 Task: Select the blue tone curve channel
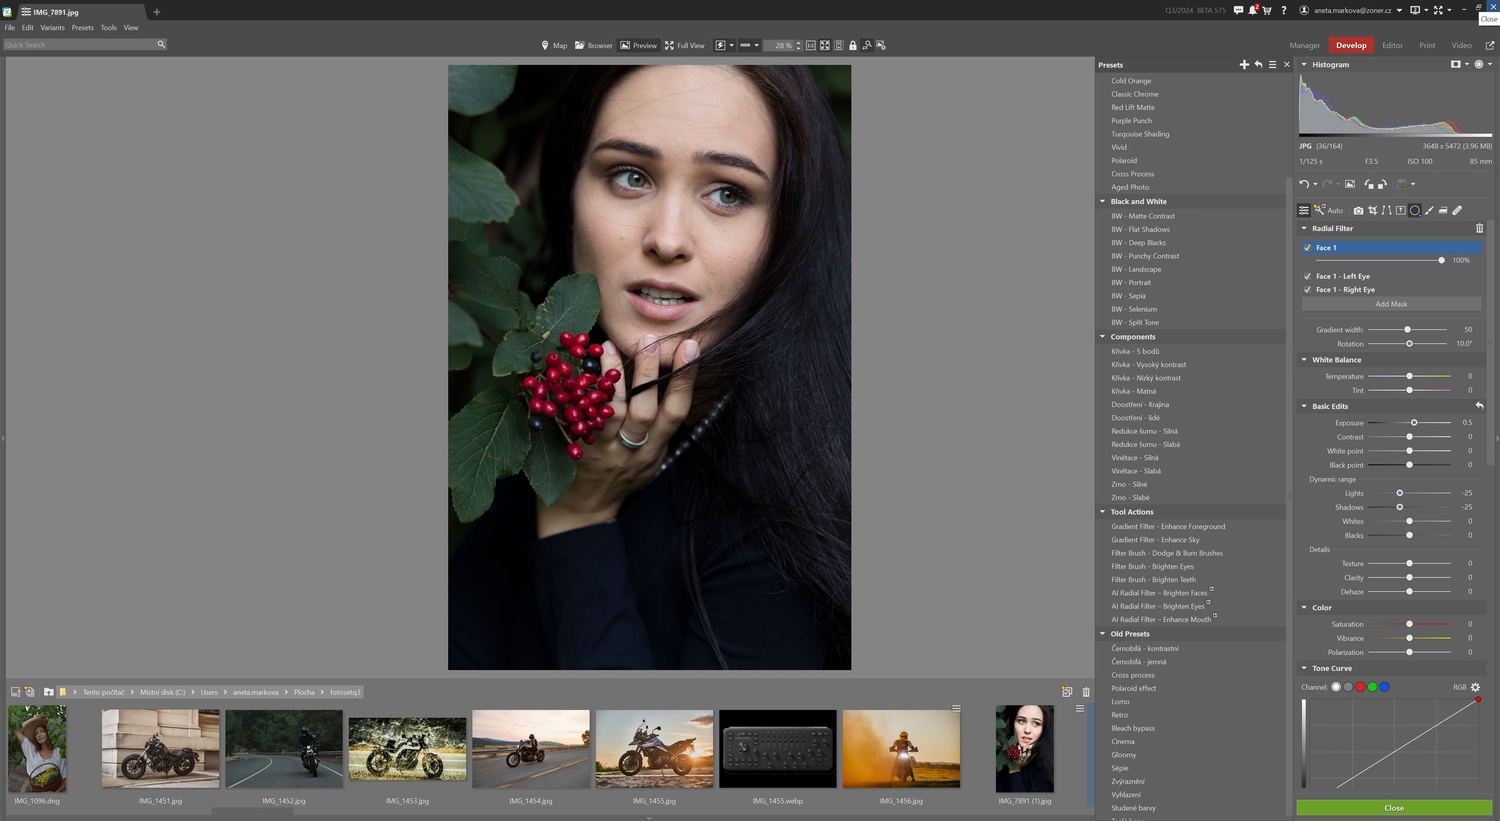pyautogui.click(x=1384, y=687)
